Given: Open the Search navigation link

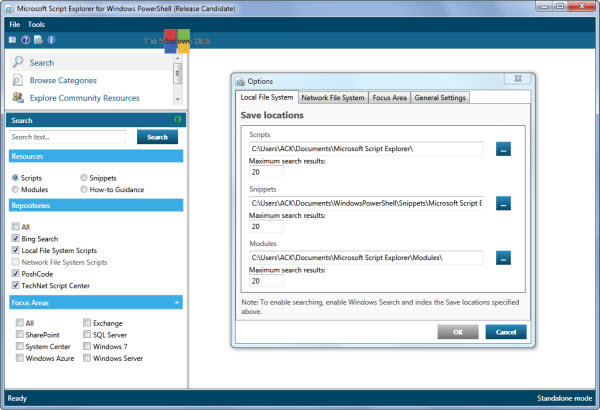Looking at the screenshot, I should point(42,62).
